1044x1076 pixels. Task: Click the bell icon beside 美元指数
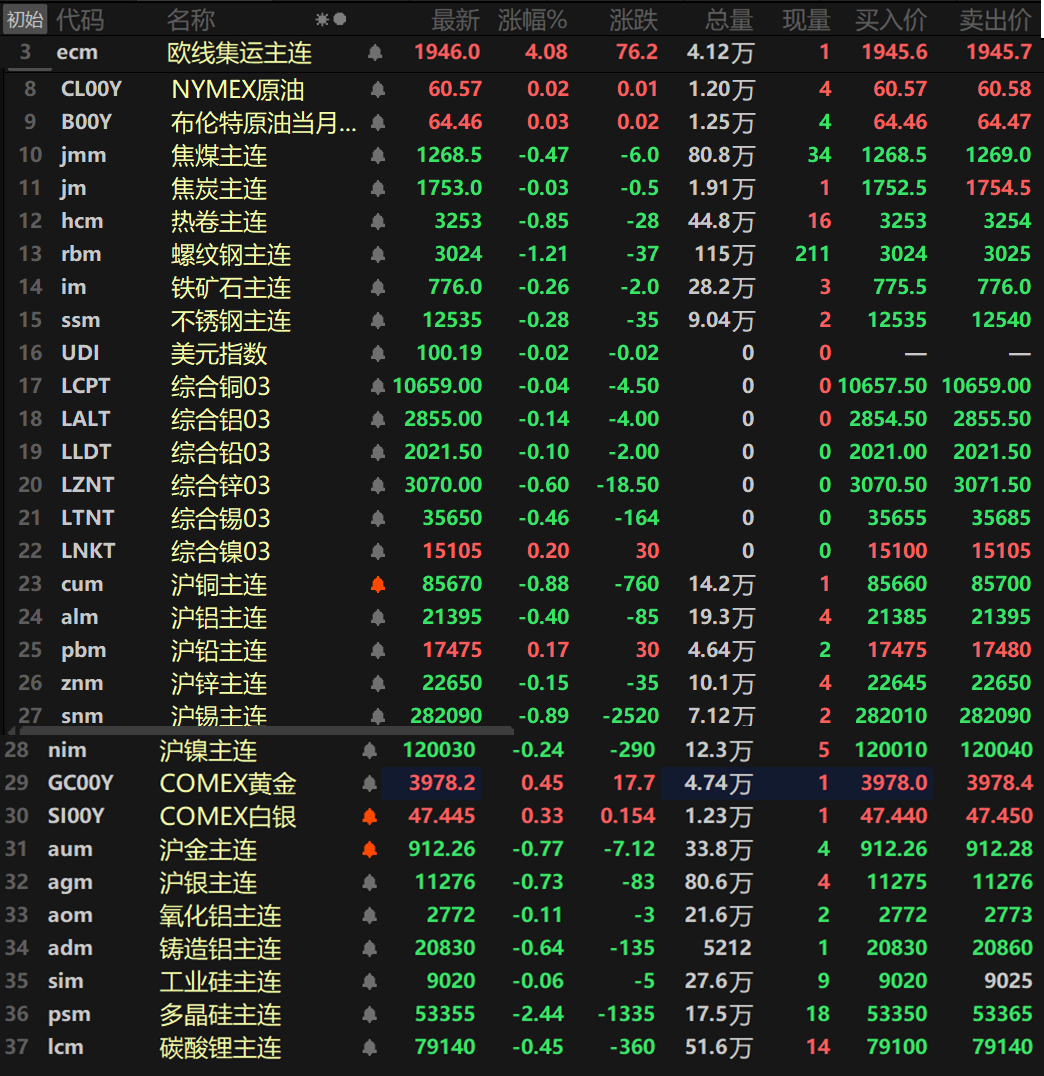[x=378, y=354]
